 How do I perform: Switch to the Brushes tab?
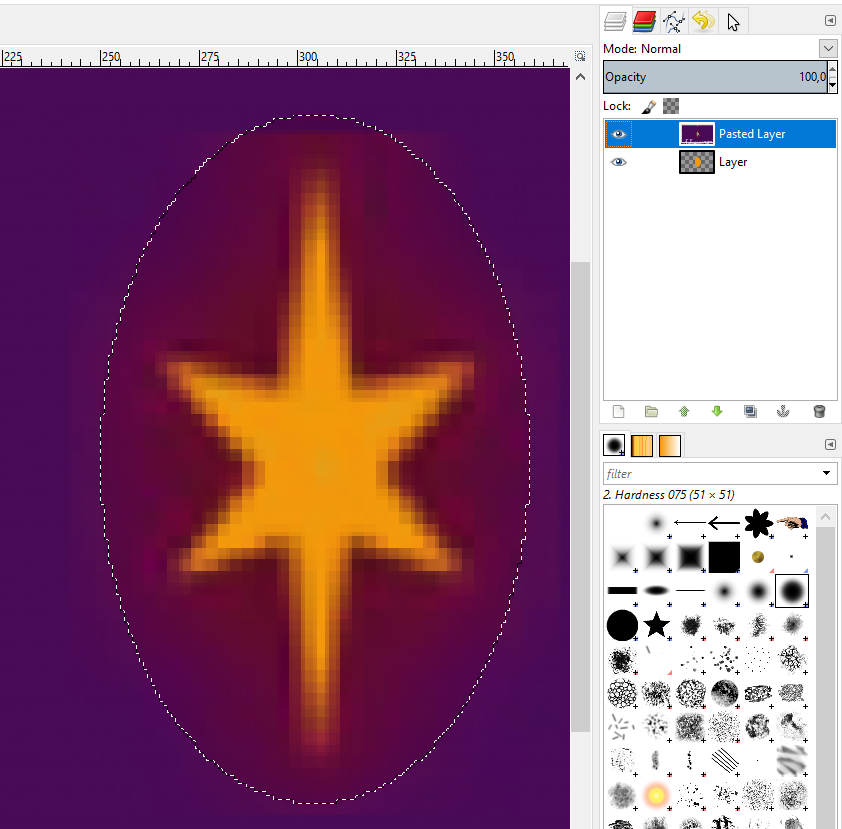(x=614, y=445)
